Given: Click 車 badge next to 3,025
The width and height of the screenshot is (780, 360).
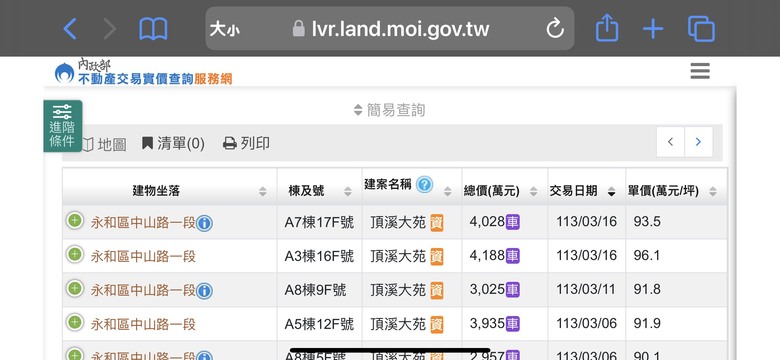Looking at the screenshot, I should coord(512,289).
